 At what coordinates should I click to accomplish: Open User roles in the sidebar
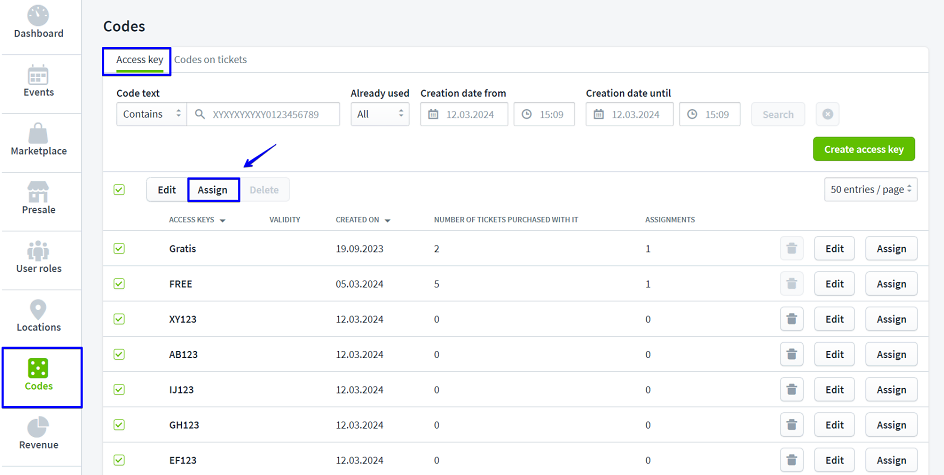[38, 251]
